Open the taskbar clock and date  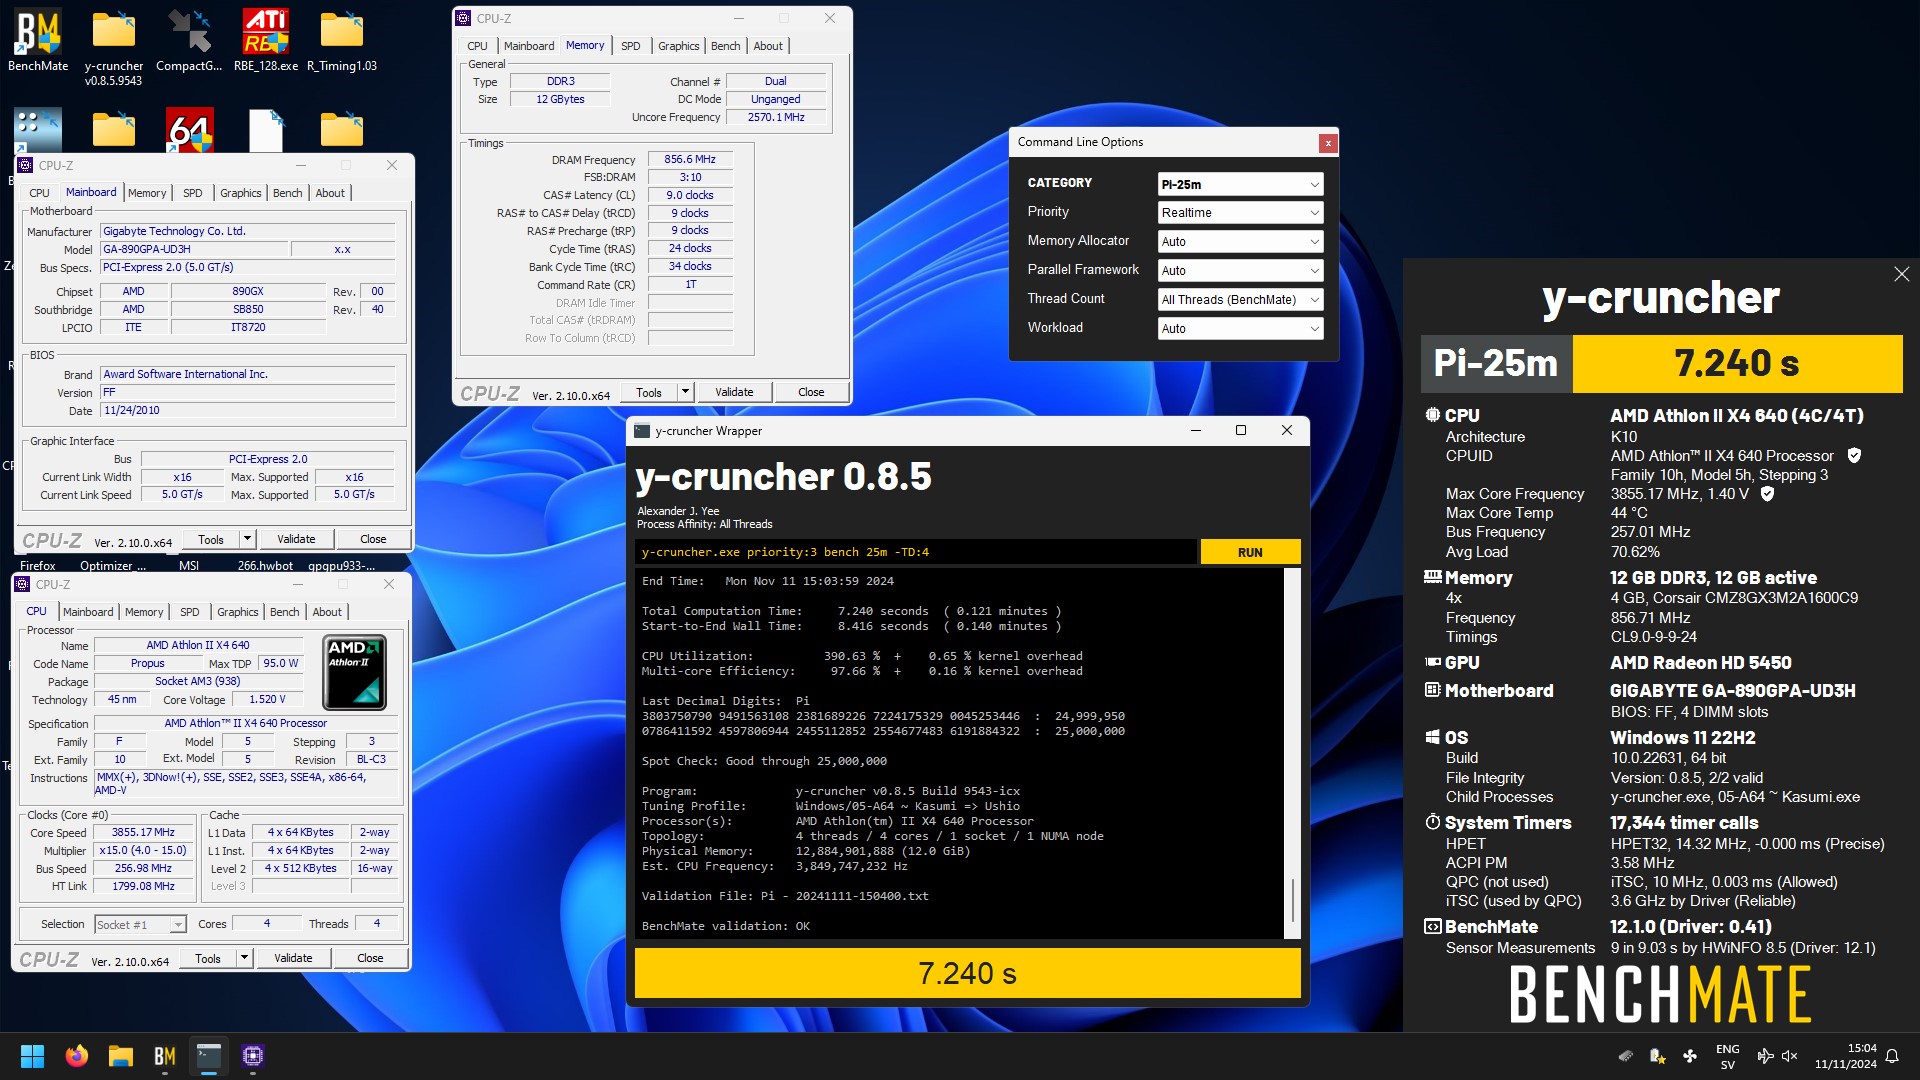1845,1056
